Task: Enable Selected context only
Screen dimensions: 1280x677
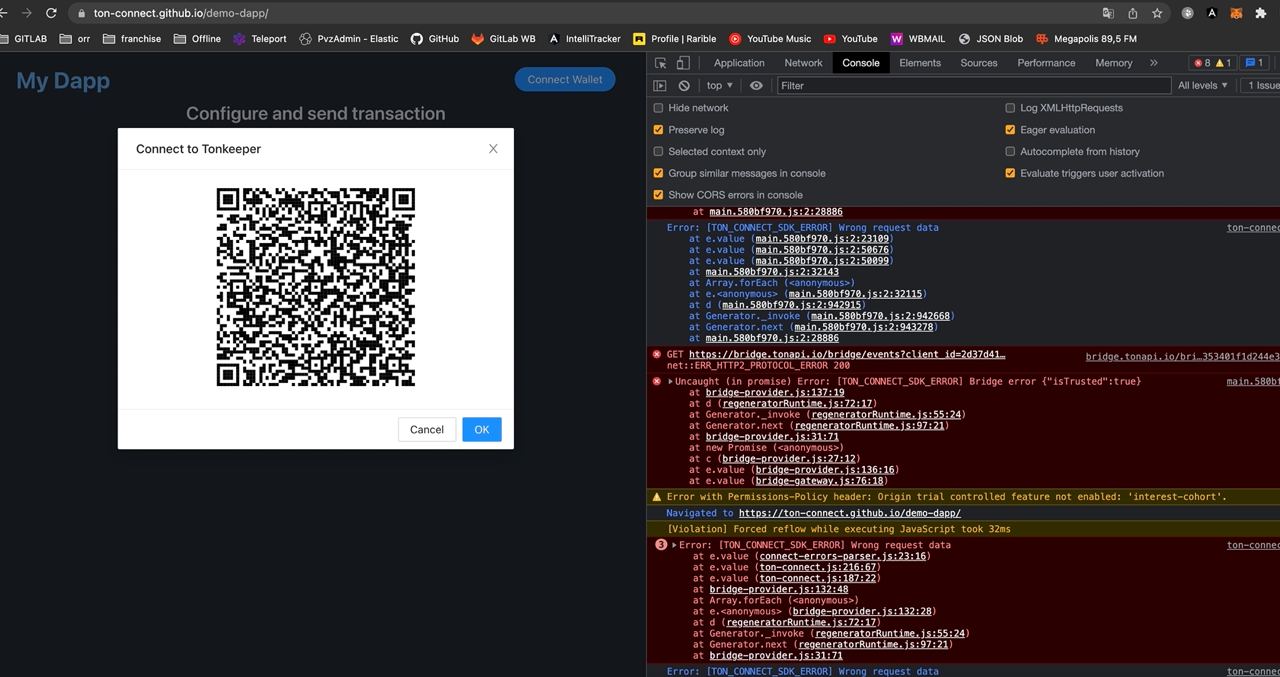Action: (x=658, y=152)
